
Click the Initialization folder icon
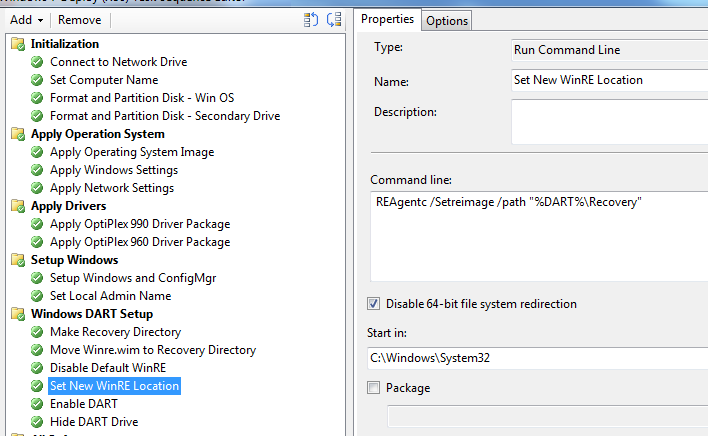pos(18,44)
